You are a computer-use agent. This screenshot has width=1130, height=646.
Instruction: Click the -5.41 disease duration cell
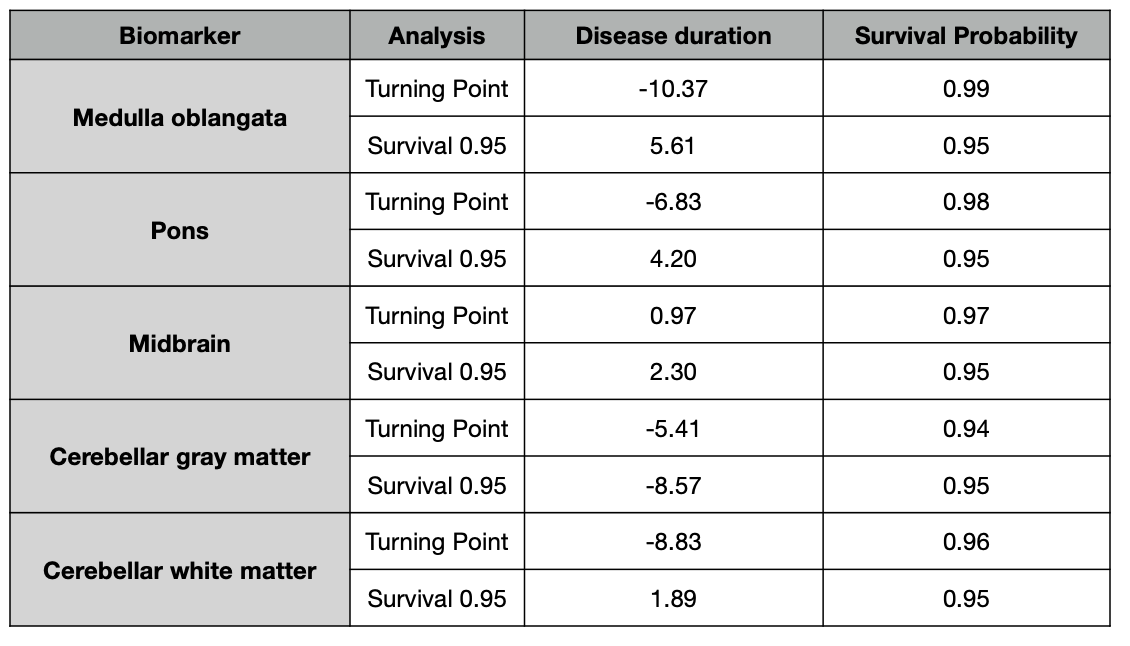[673, 429]
